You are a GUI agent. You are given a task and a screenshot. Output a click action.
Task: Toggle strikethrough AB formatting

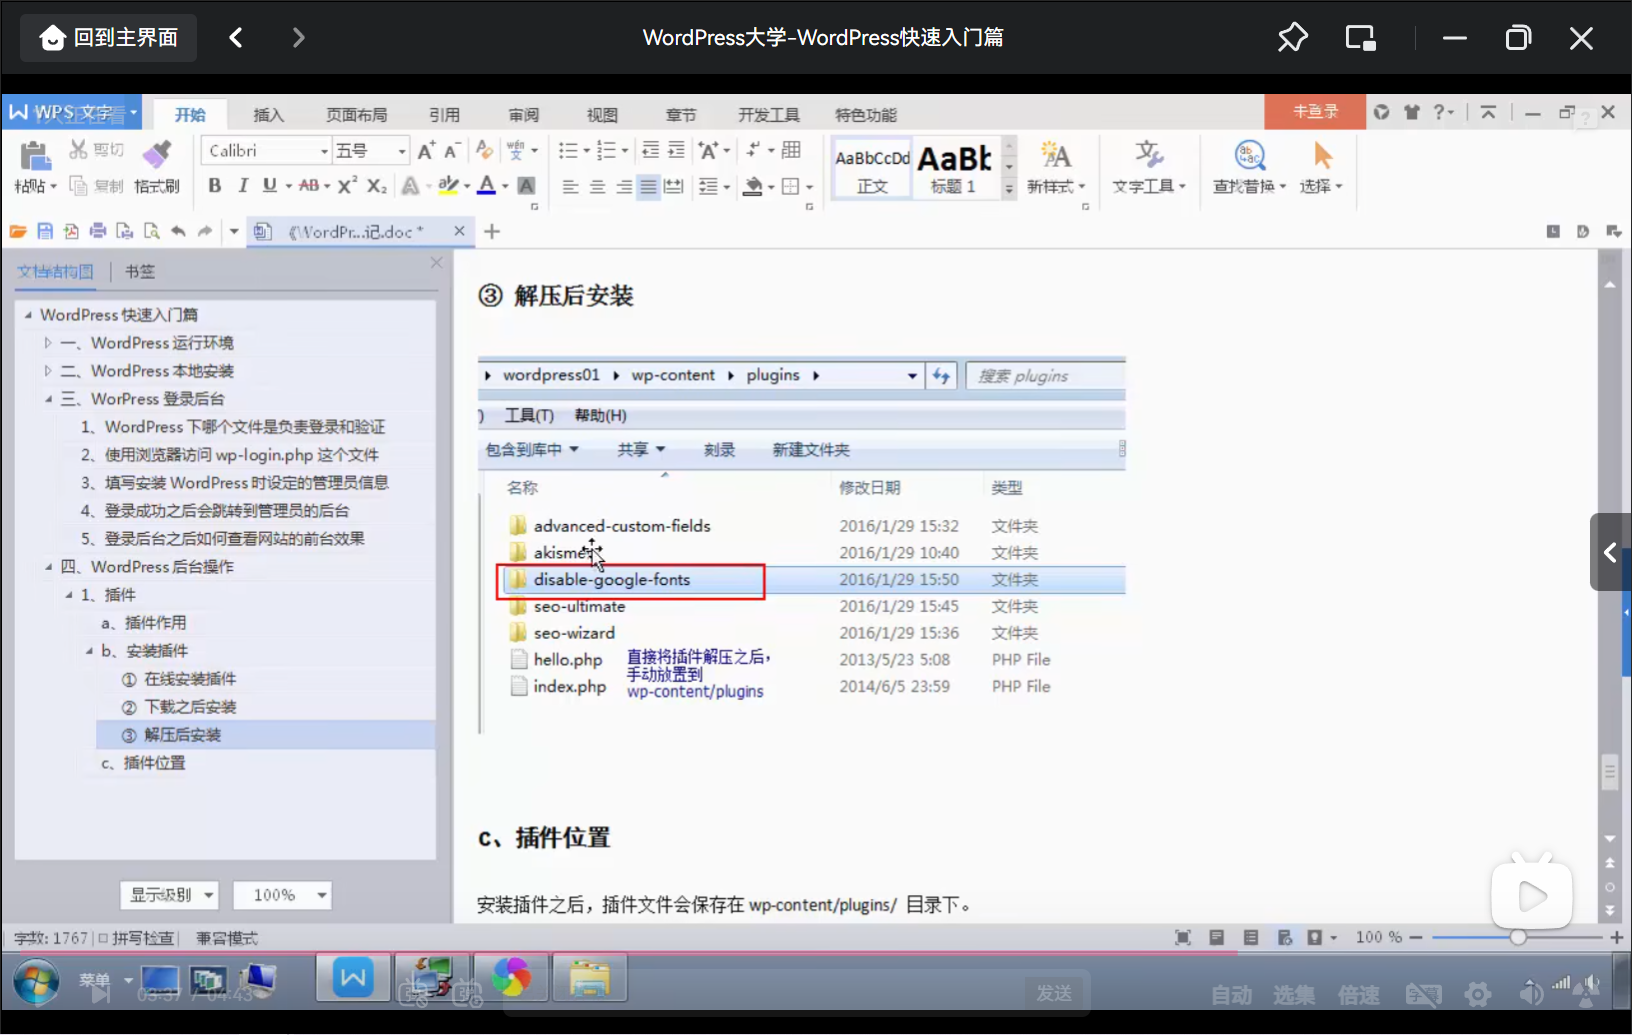309,186
